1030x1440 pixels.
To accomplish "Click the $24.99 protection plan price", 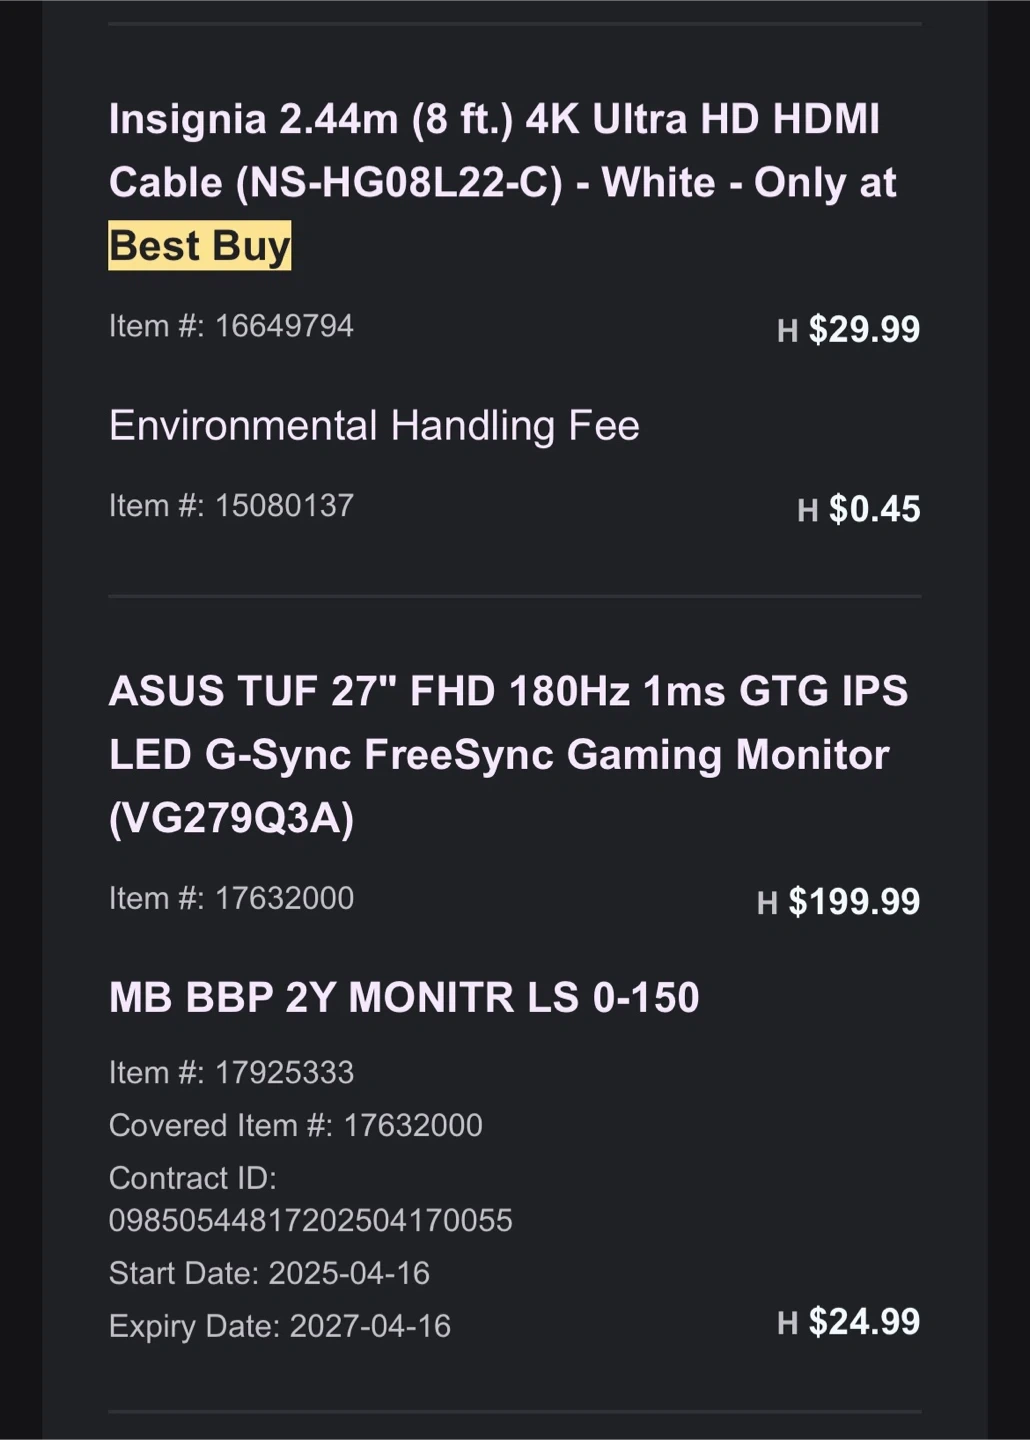I will click(x=864, y=1321).
